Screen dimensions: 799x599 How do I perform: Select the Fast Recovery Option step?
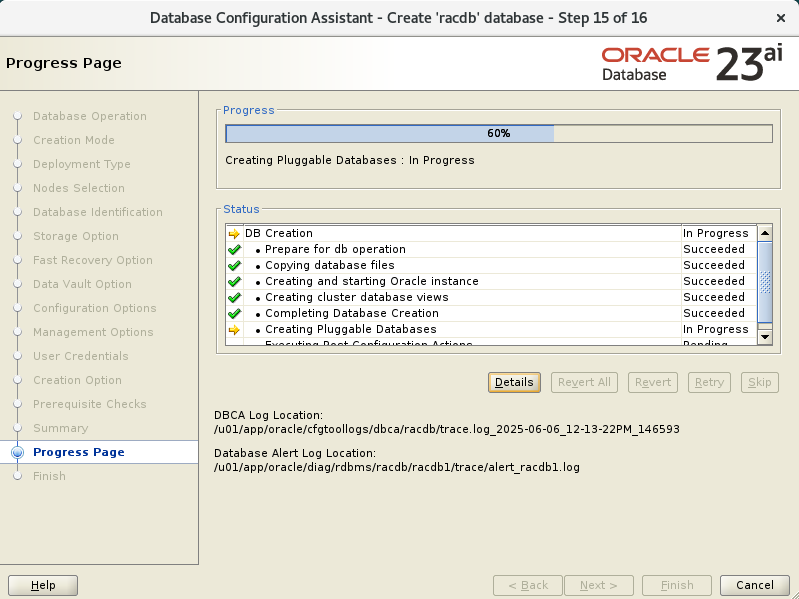(x=93, y=260)
